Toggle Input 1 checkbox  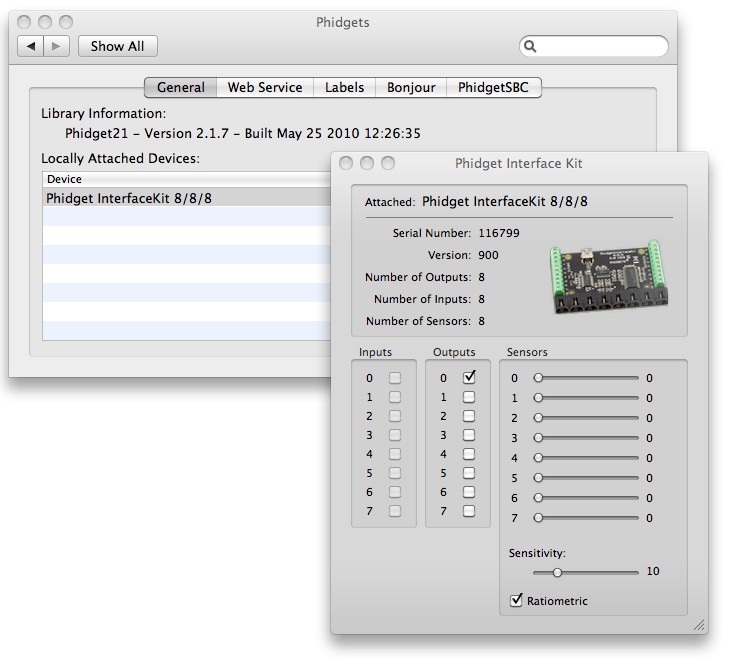point(395,397)
